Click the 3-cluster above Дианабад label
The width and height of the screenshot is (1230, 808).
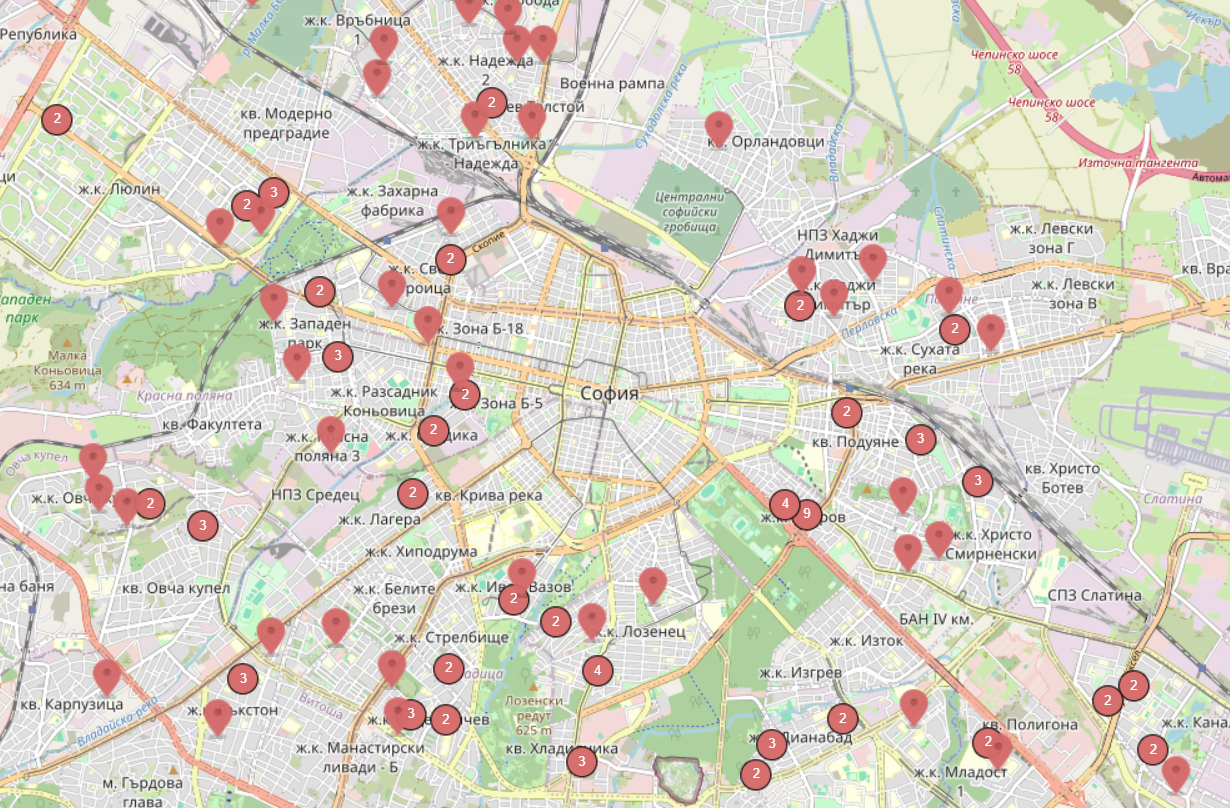pyautogui.click(x=771, y=744)
